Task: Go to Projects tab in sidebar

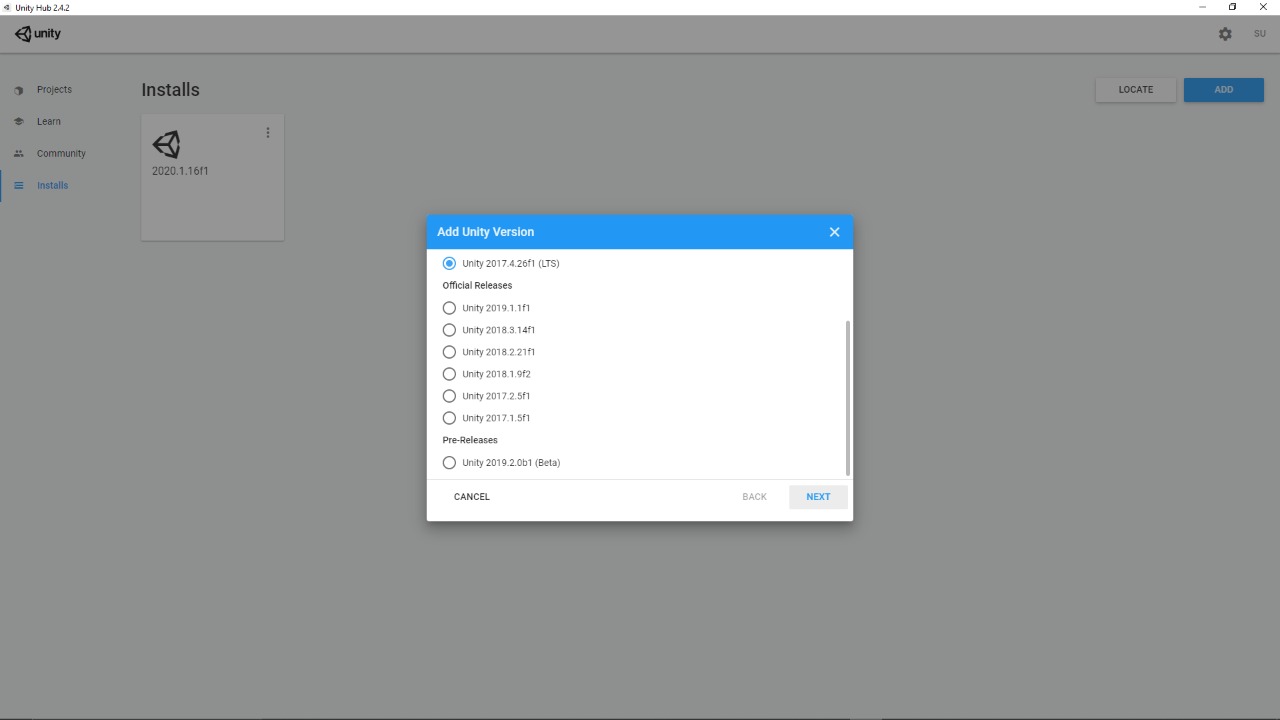Action: (54, 90)
